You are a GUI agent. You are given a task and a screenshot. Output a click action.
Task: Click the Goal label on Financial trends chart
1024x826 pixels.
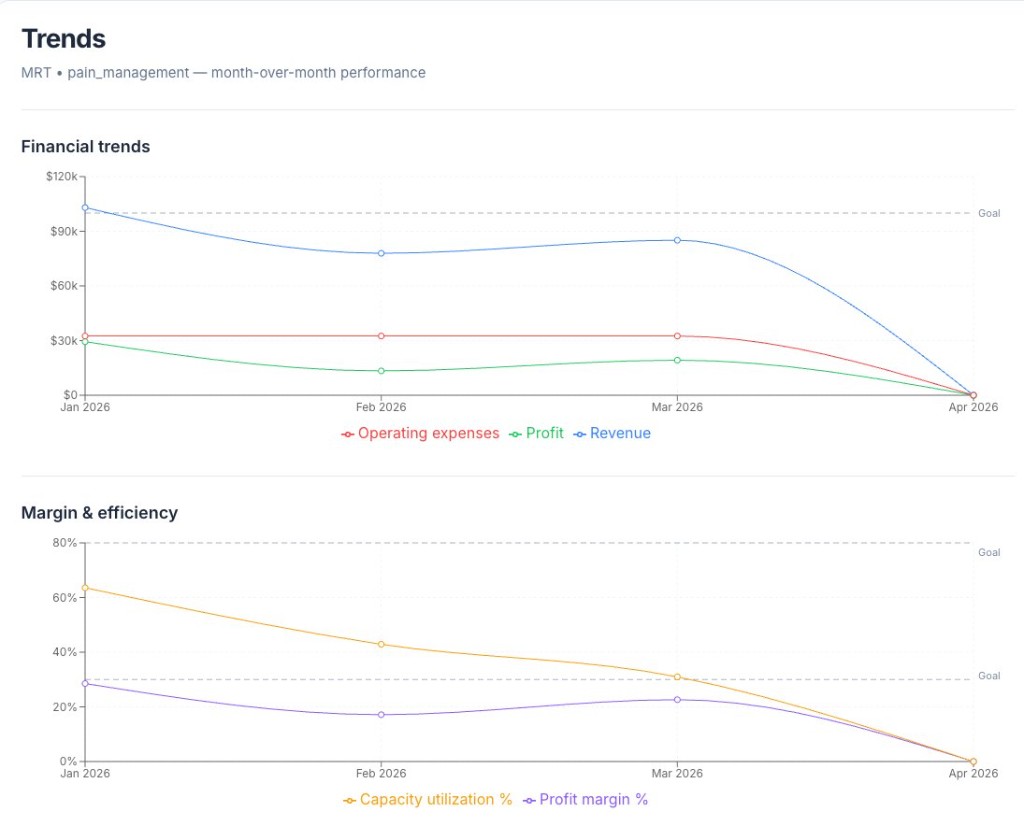989,214
